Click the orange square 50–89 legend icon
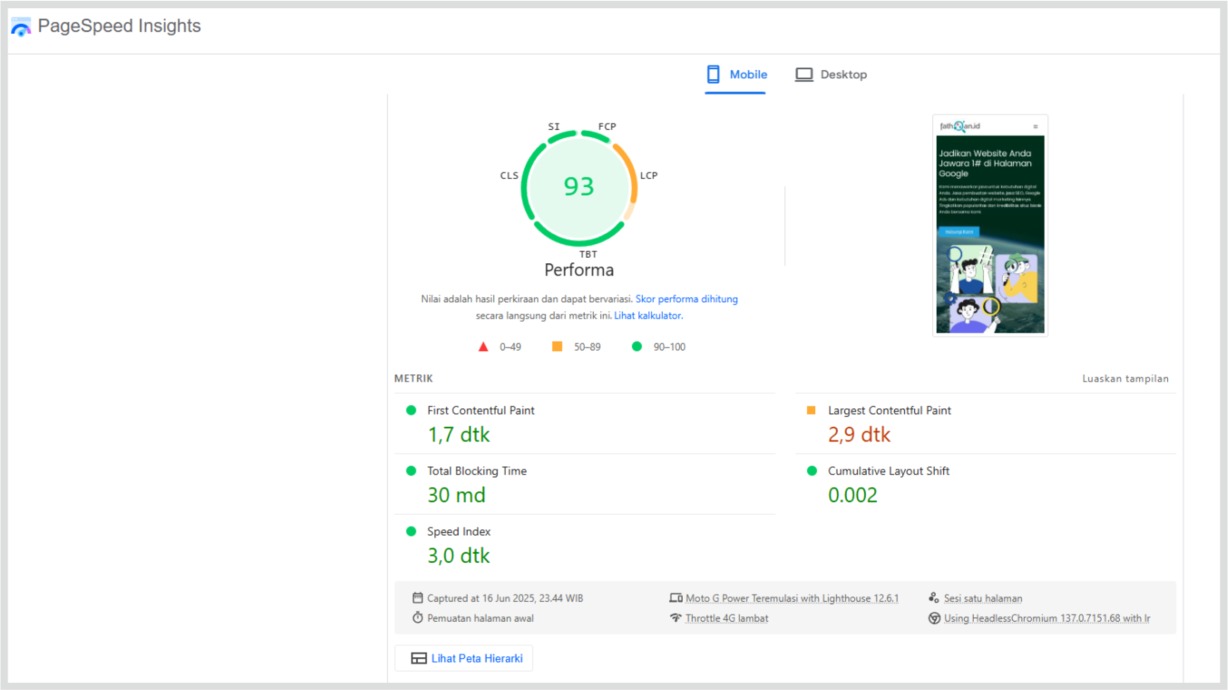The image size is (1228, 690). coord(557,347)
